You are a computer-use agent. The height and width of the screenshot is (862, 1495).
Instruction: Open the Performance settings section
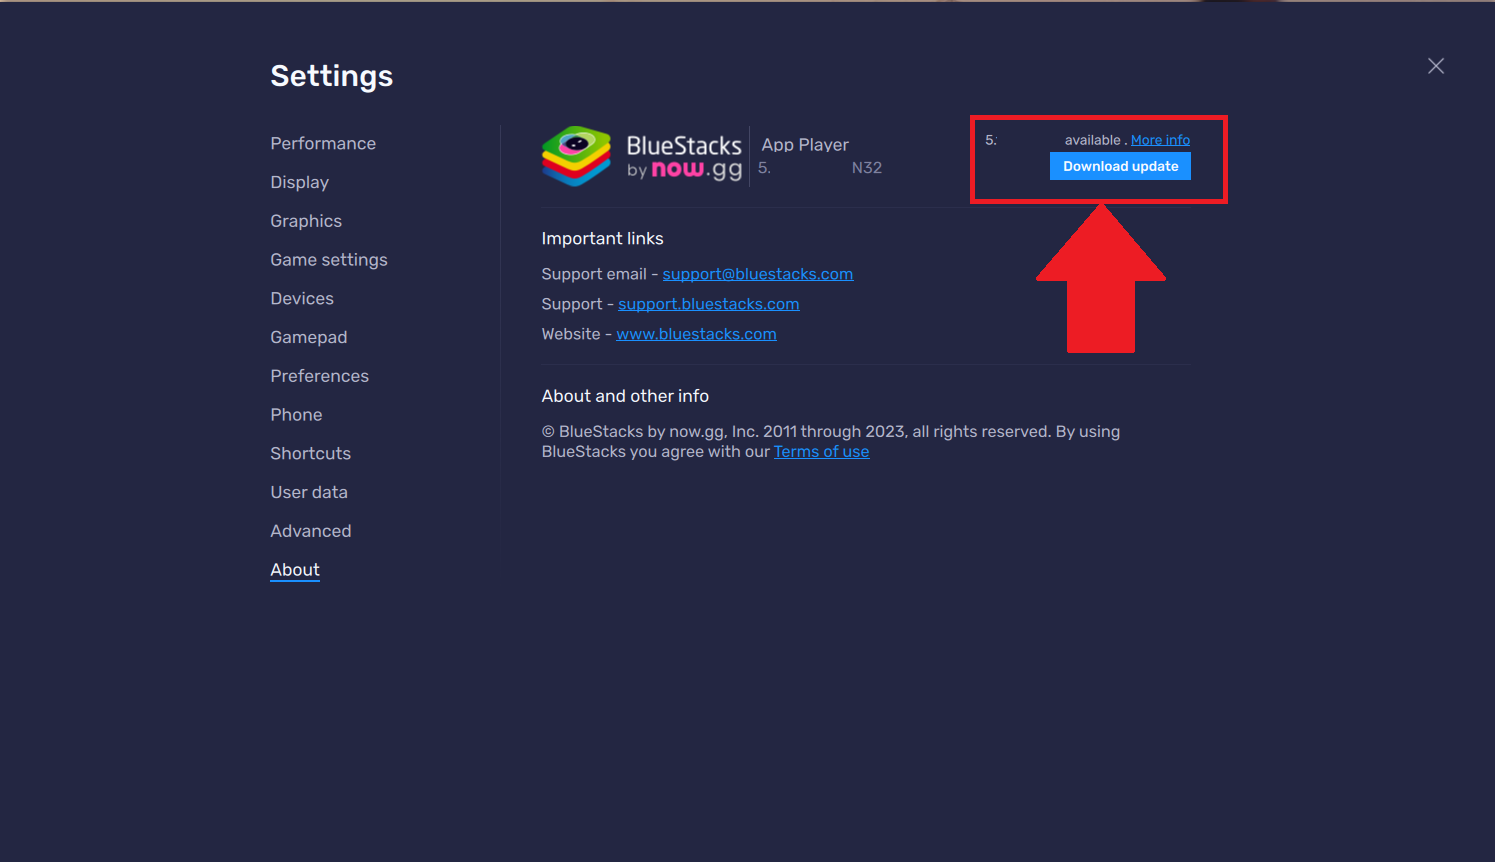(323, 143)
